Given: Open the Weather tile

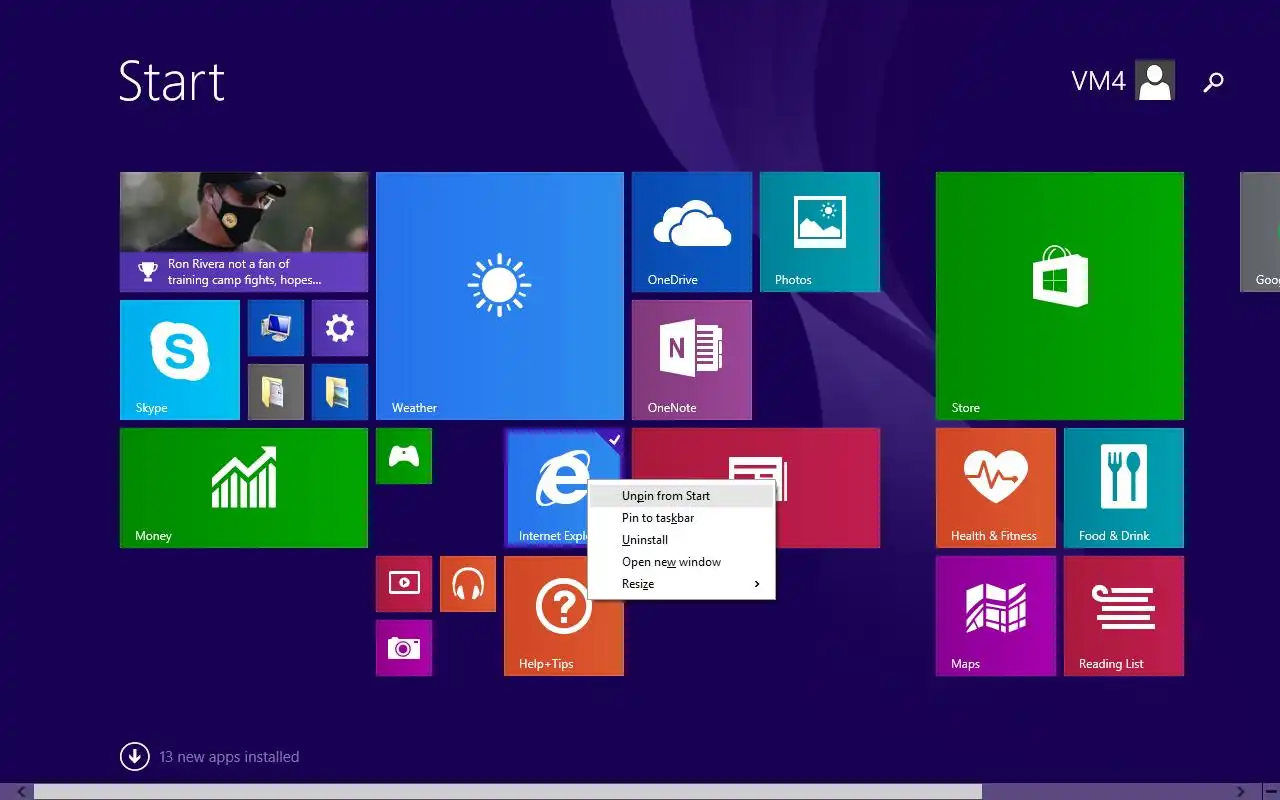Looking at the screenshot, I should point(500,296).
